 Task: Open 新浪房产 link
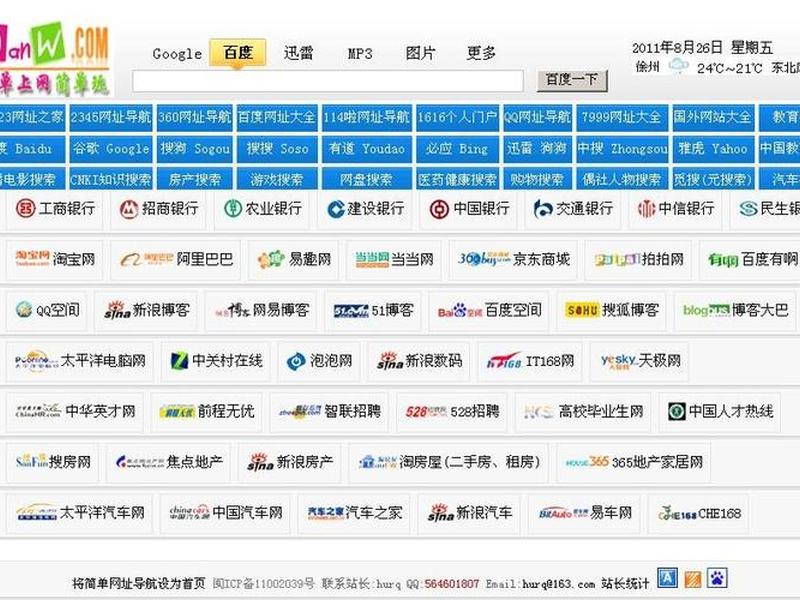290,462
